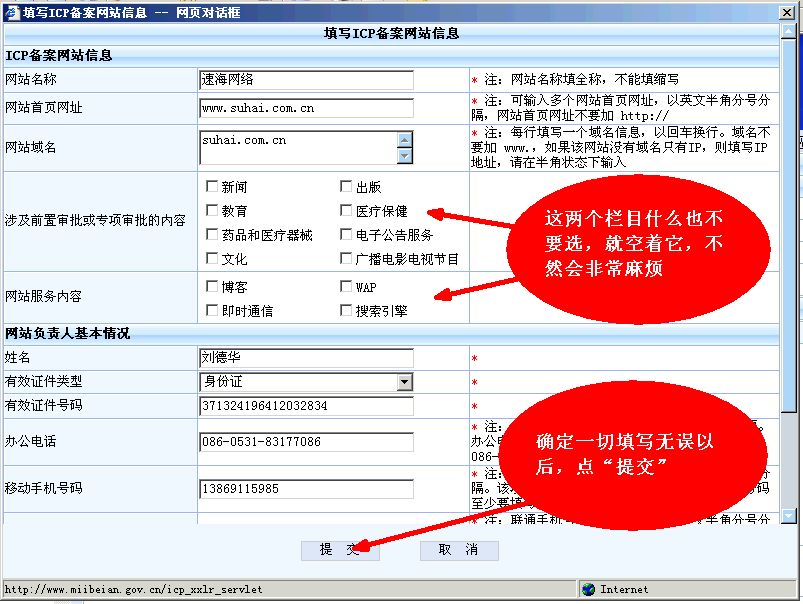Viewport: 803px width, 604px height.
Task: Click the 取消 button
Action: coord(458,550)
